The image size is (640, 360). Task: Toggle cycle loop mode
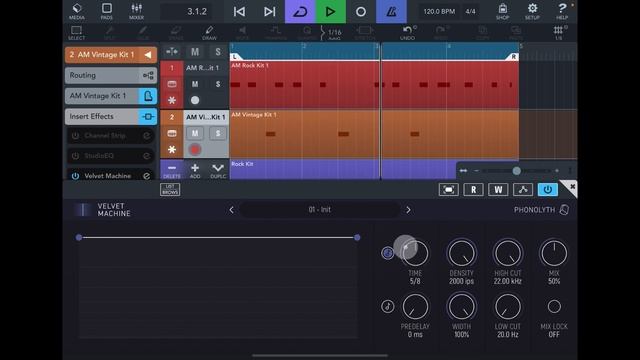300,11
